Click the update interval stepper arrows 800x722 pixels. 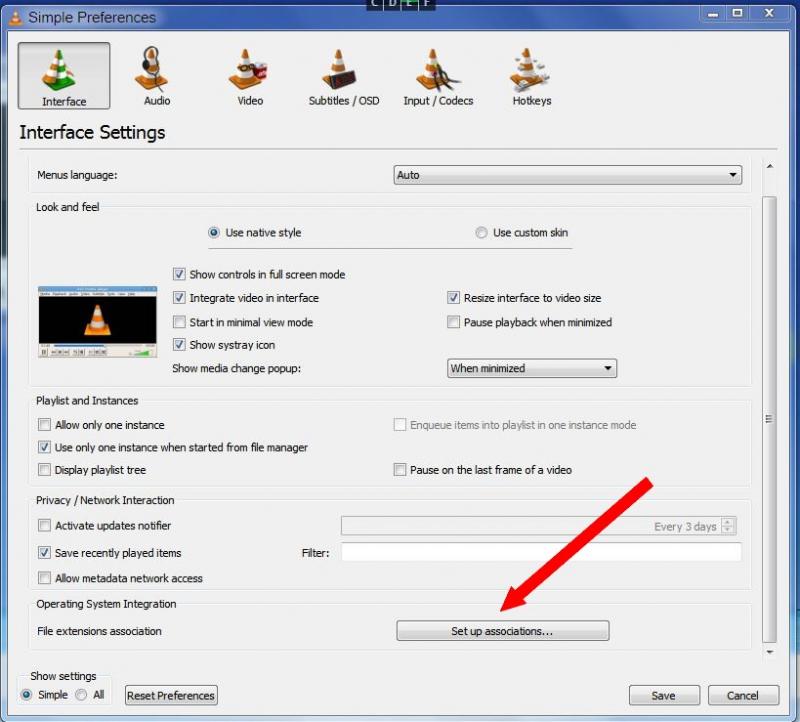pyautogui.click(x=728, y=526)
